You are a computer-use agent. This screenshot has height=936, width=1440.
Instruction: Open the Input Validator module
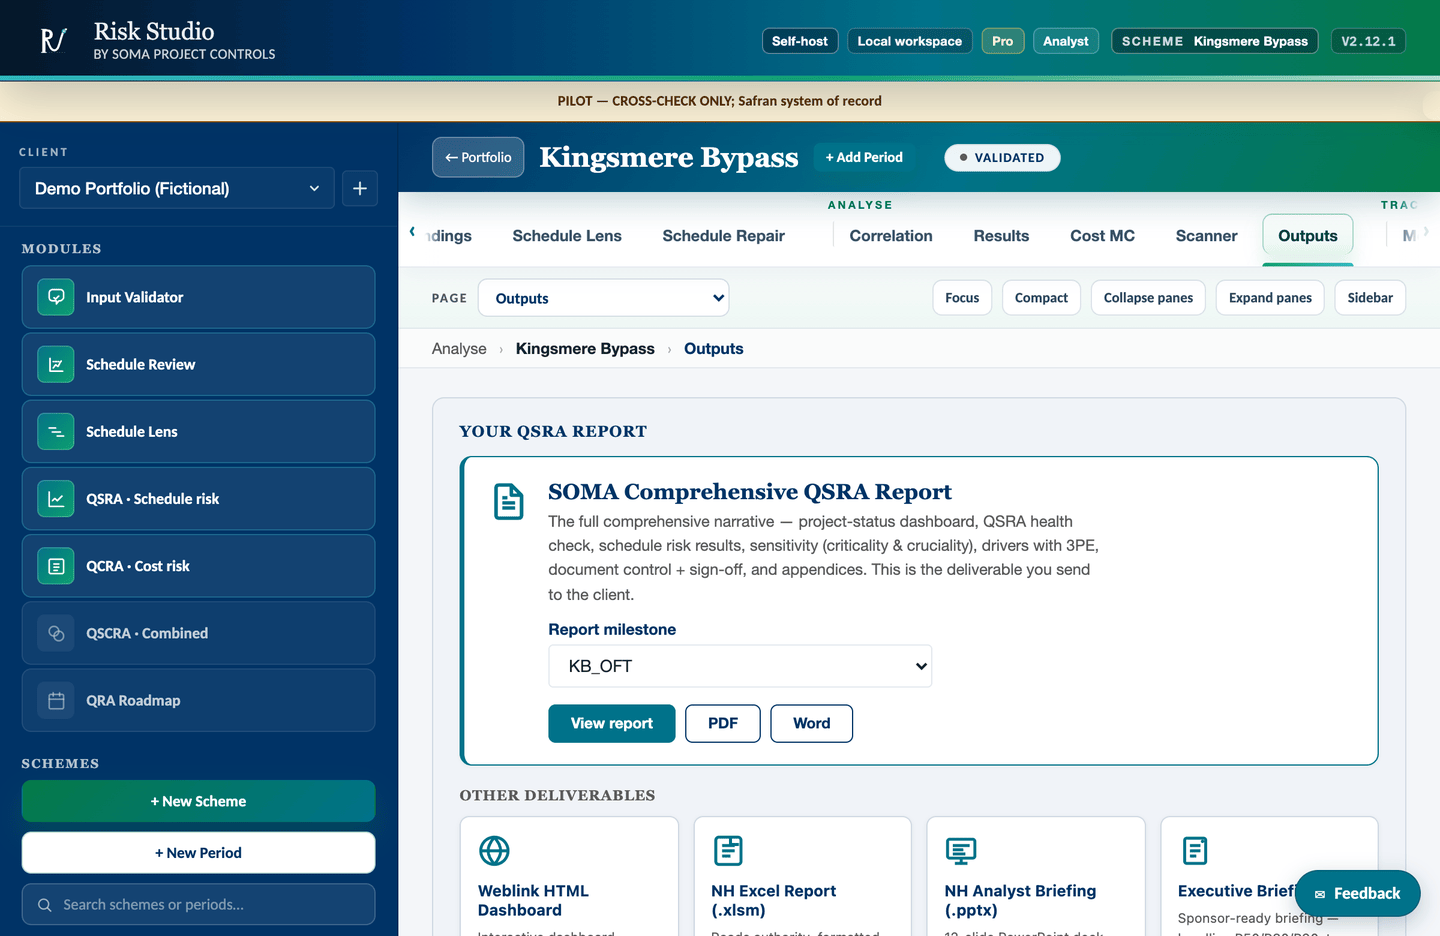click(x=198, y=297)
